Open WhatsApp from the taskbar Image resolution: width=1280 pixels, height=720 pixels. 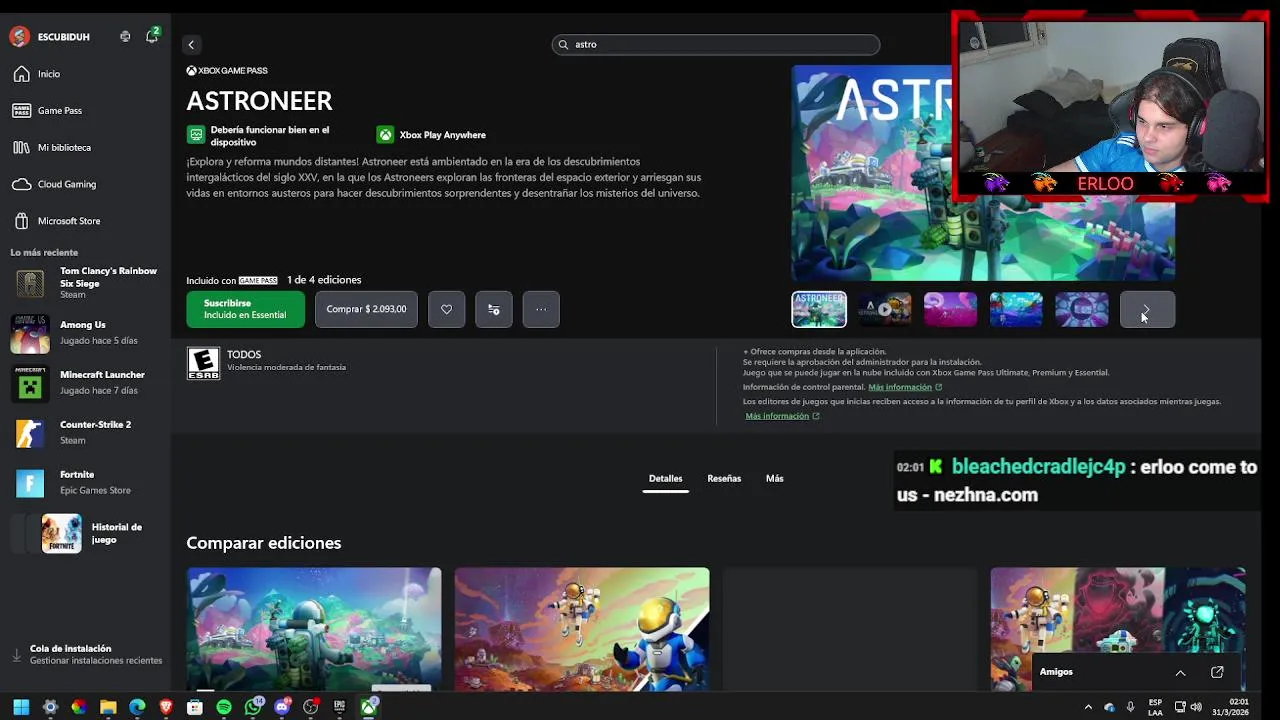tap(253, 707)
